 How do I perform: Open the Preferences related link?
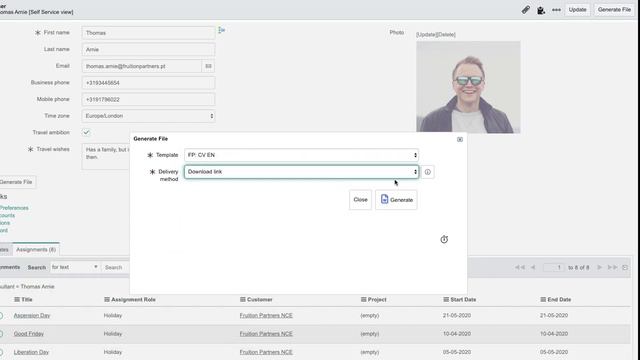[x=14, y=208]
